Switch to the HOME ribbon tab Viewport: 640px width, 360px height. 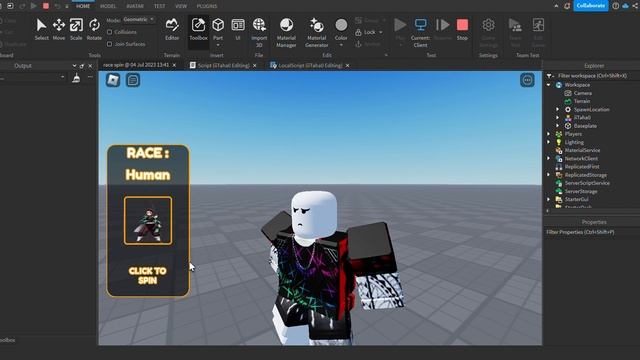[83, 6]
